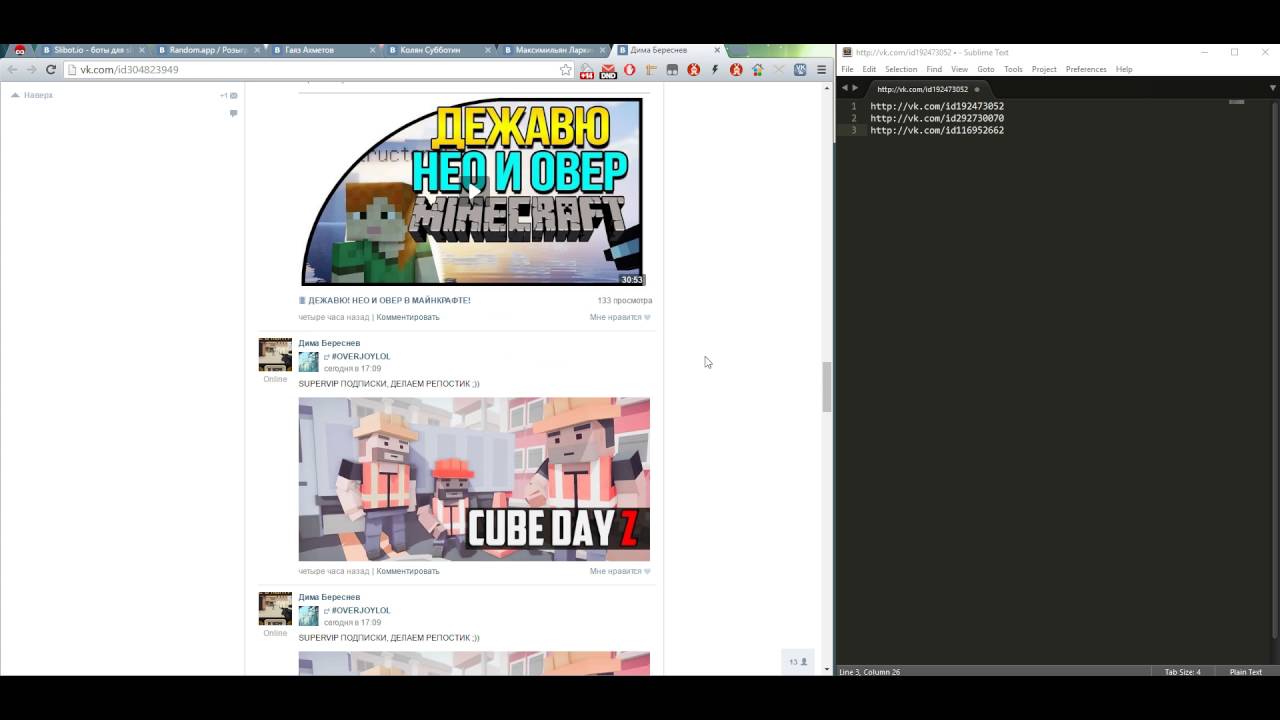Click the blue VK extension icon

(800, 70)
